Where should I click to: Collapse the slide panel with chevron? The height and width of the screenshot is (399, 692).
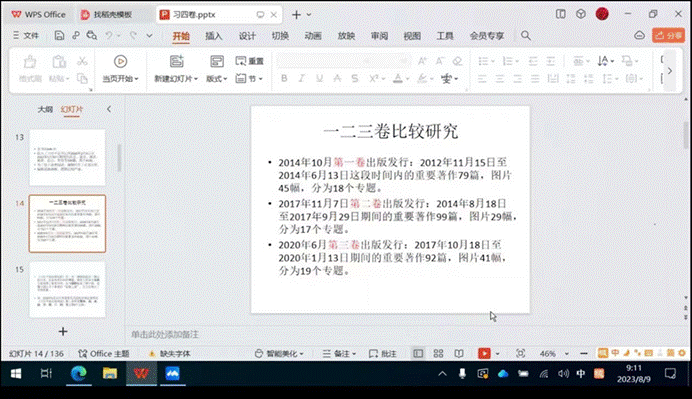tap(109, 109)
